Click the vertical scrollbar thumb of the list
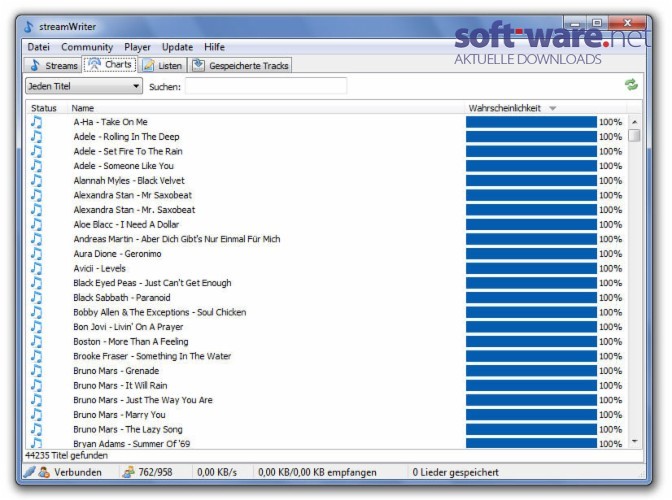The image size is (672, 500). pos(635,135)
